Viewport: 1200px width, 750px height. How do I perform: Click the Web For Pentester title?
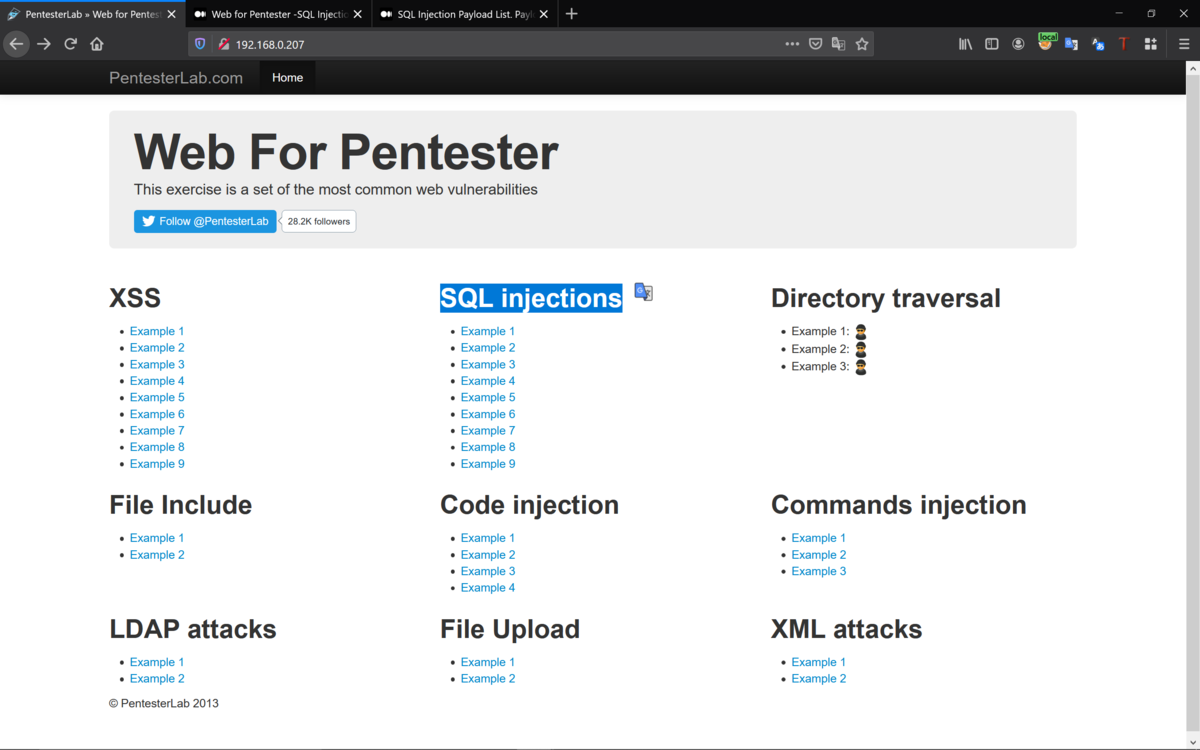(x=346, y=153)
